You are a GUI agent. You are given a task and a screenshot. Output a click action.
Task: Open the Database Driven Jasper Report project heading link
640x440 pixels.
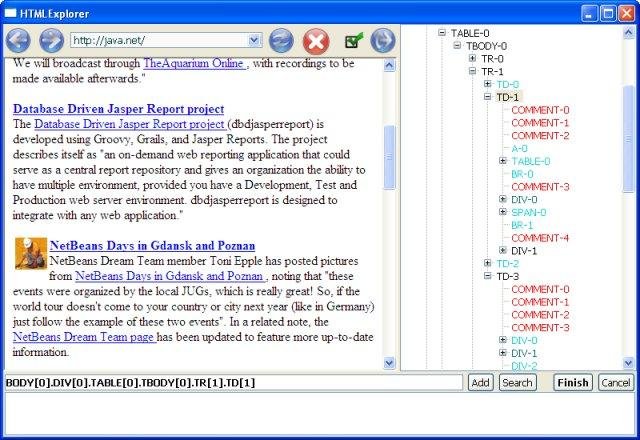coord(118,109)
